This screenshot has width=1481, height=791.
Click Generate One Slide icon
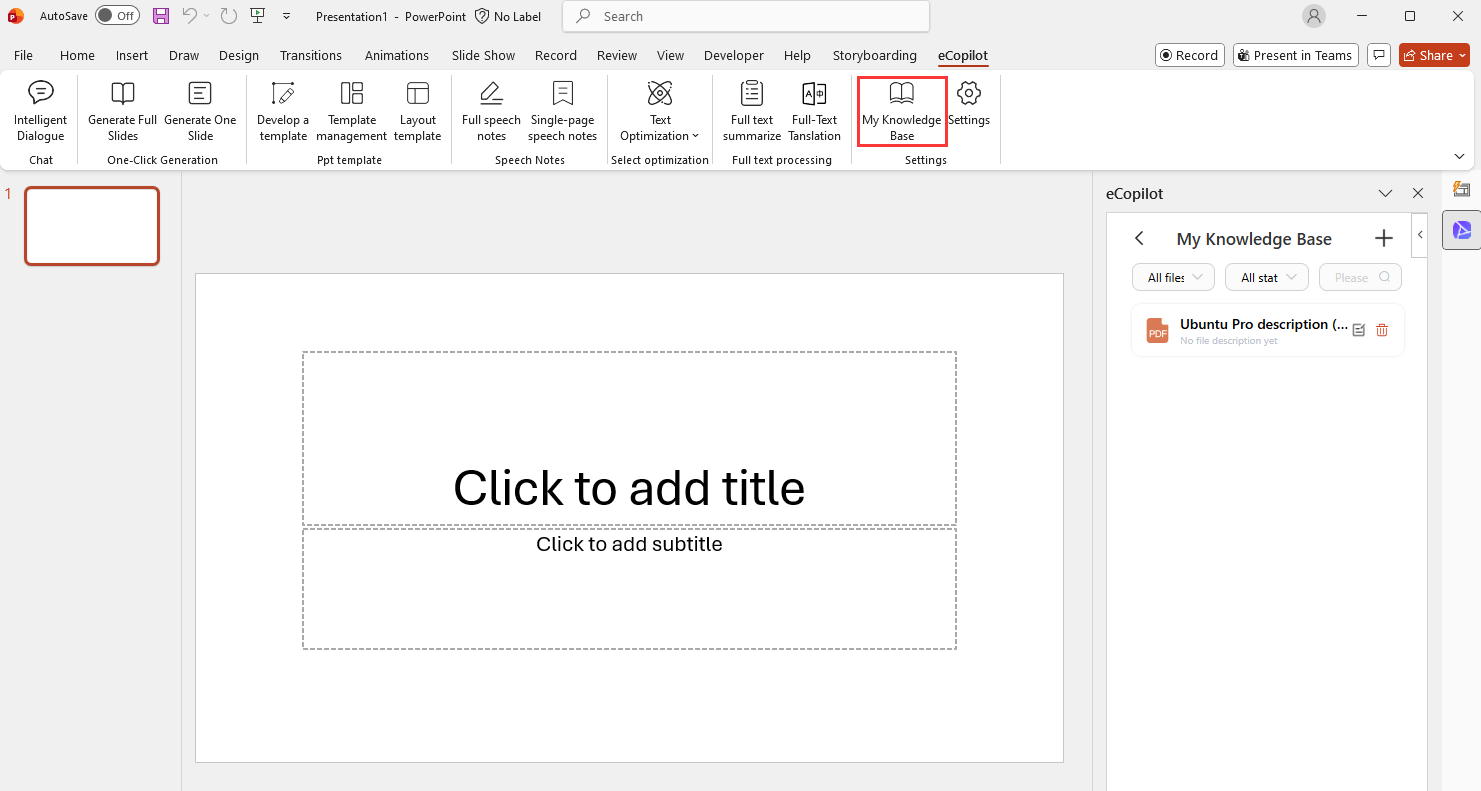pos(200,95)
